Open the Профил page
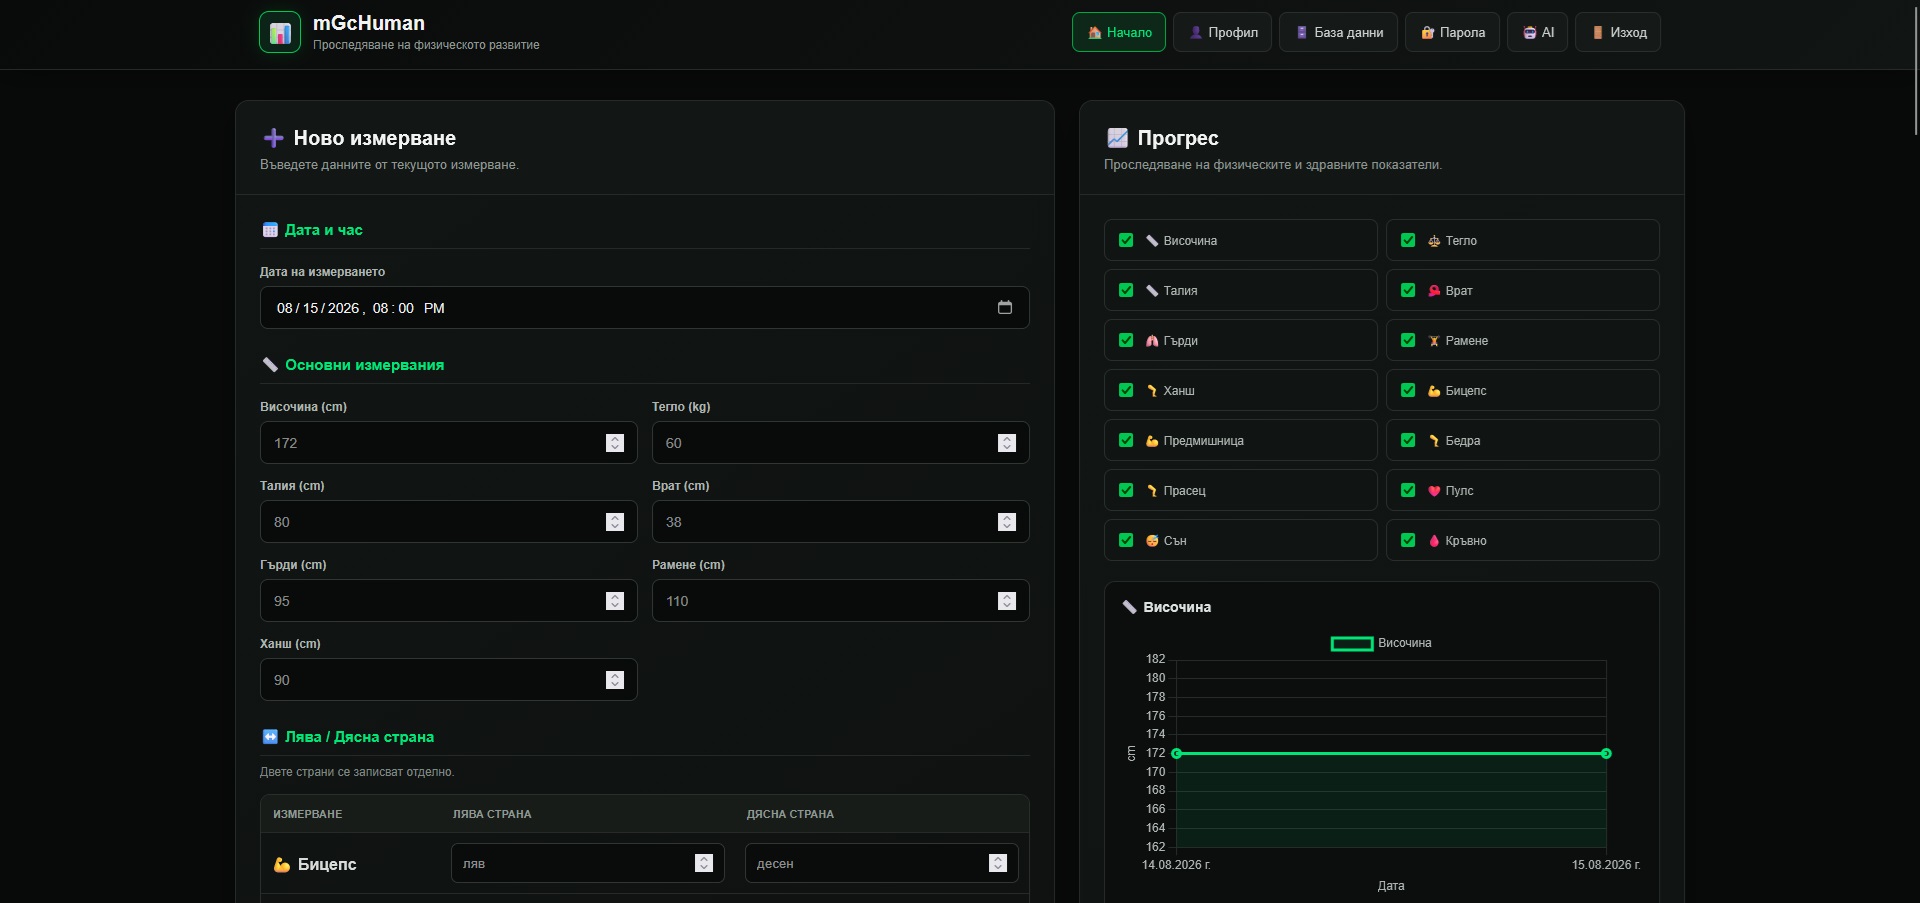 click(1222, 32)
